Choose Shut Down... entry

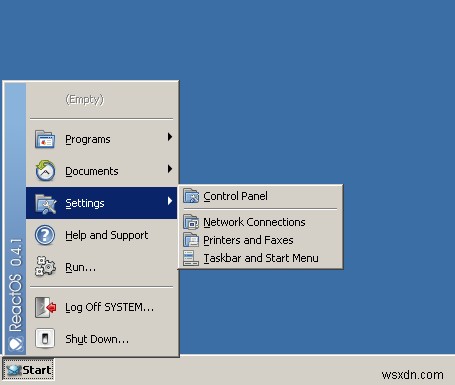coord(101,339)
